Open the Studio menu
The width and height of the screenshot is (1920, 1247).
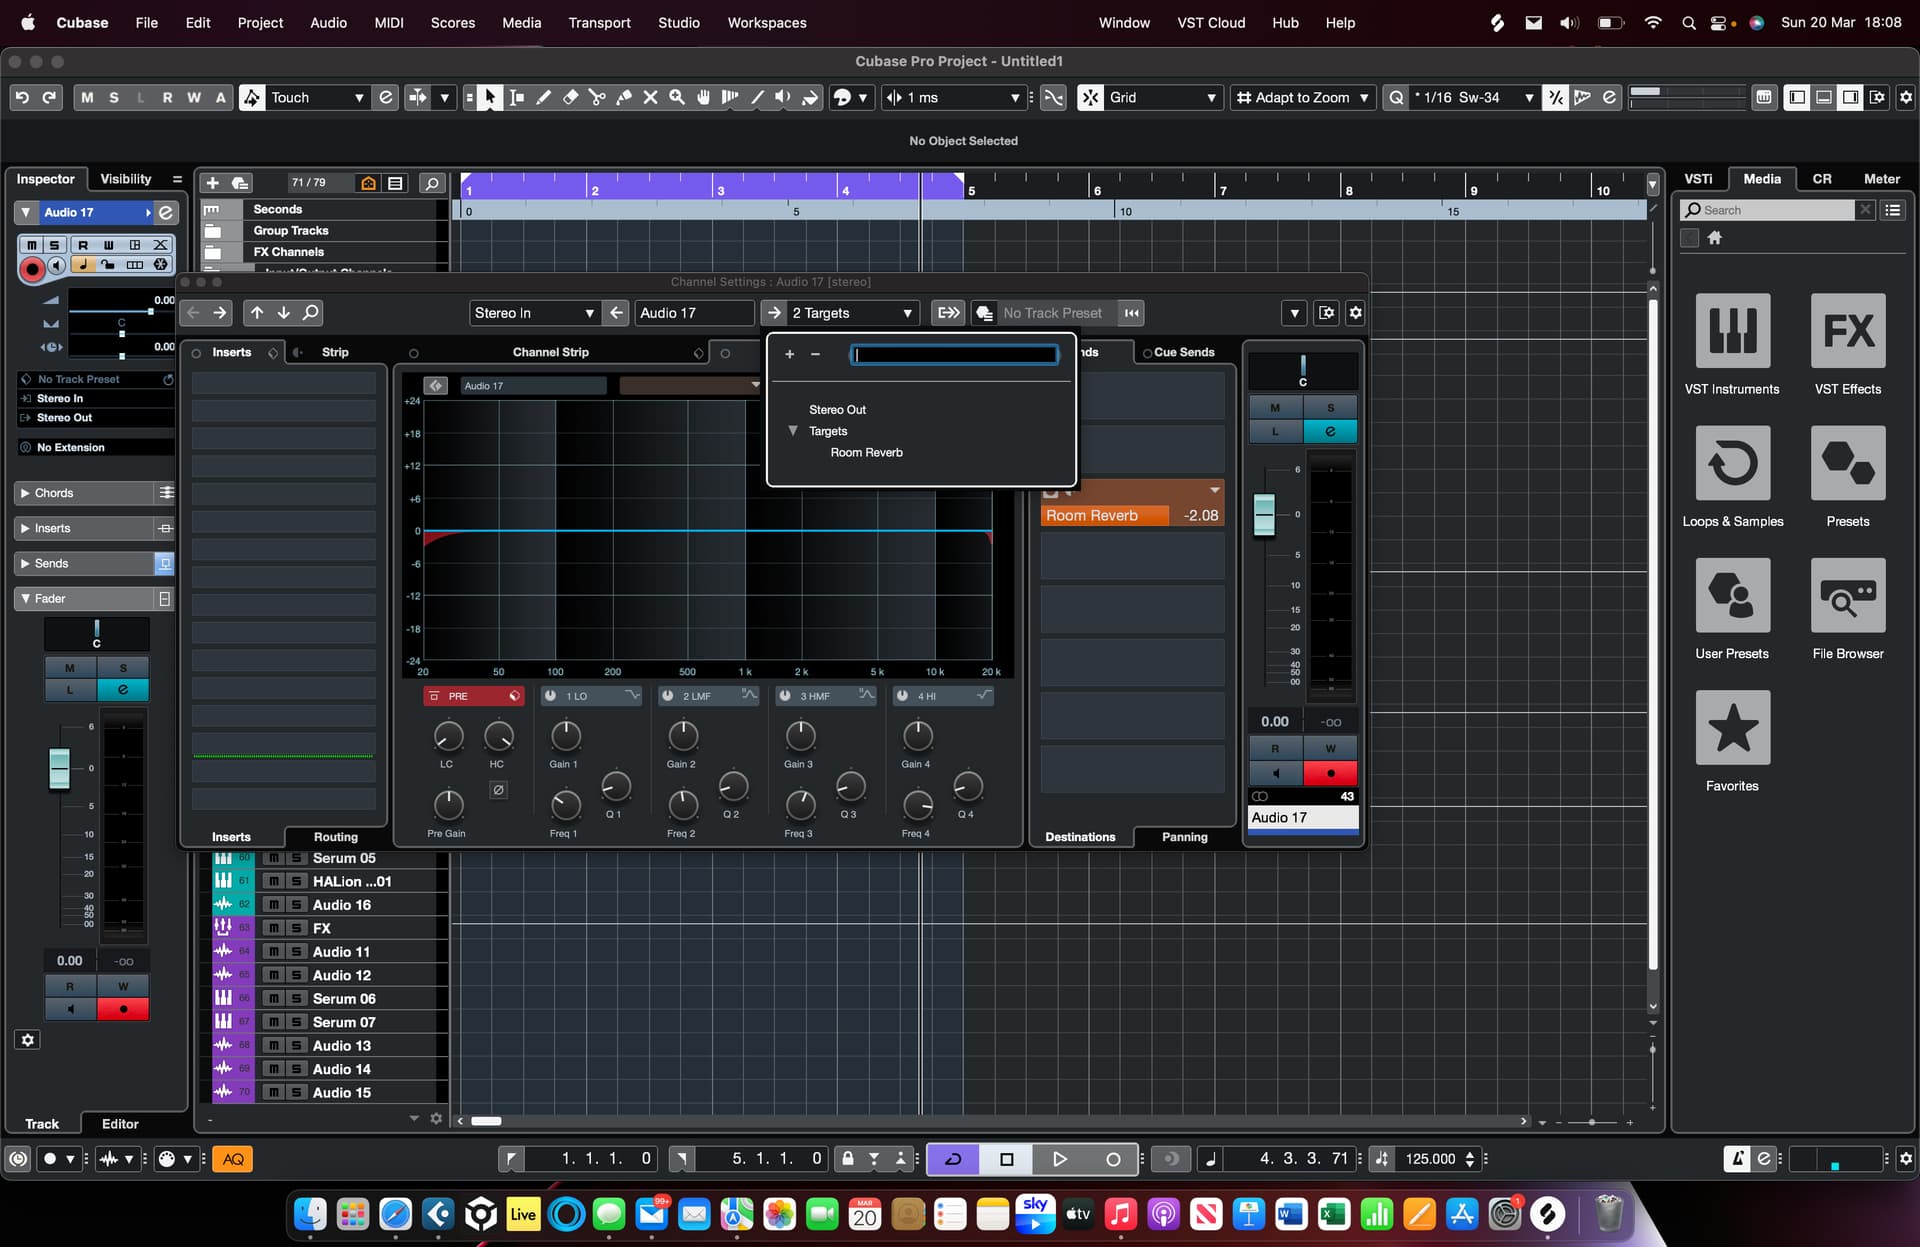[678, 22]
